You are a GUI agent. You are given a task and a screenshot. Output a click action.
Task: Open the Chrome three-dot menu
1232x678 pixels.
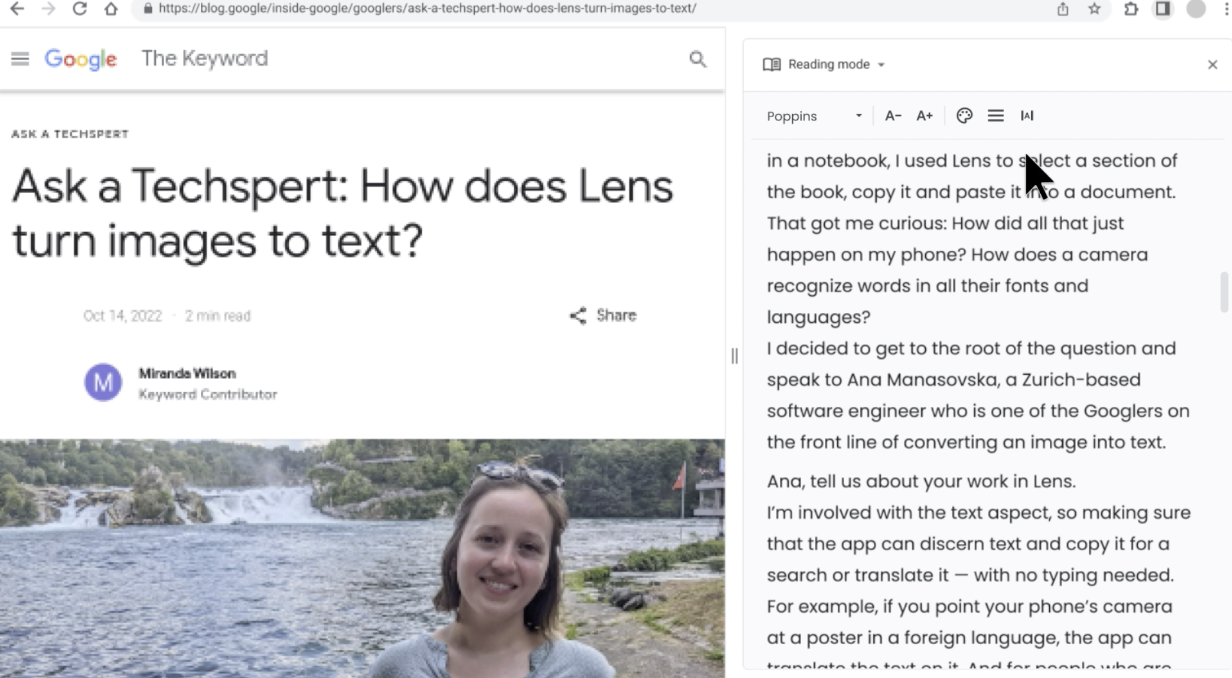tap(1226, 9)
